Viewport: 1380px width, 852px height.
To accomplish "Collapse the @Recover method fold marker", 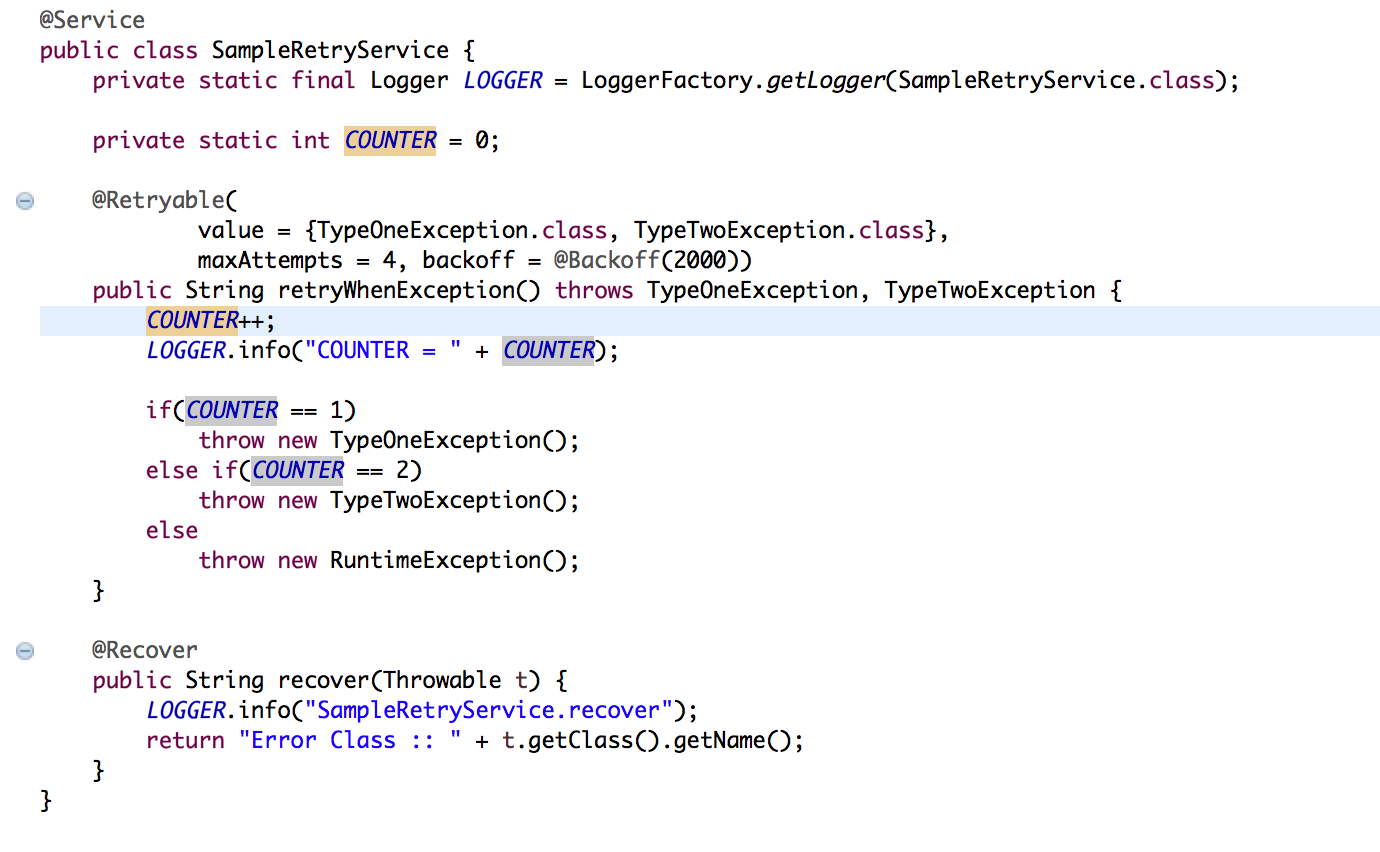I will (25, 651).
